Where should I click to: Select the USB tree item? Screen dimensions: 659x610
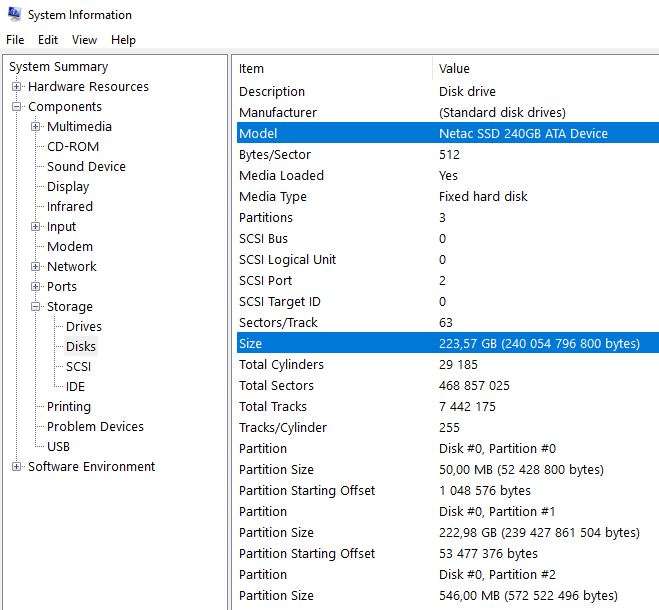click(x=58, y=446)
